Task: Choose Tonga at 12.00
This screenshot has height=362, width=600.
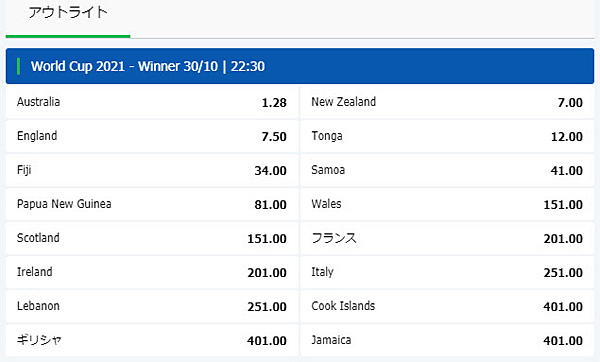Action: [x=447, y=136]
